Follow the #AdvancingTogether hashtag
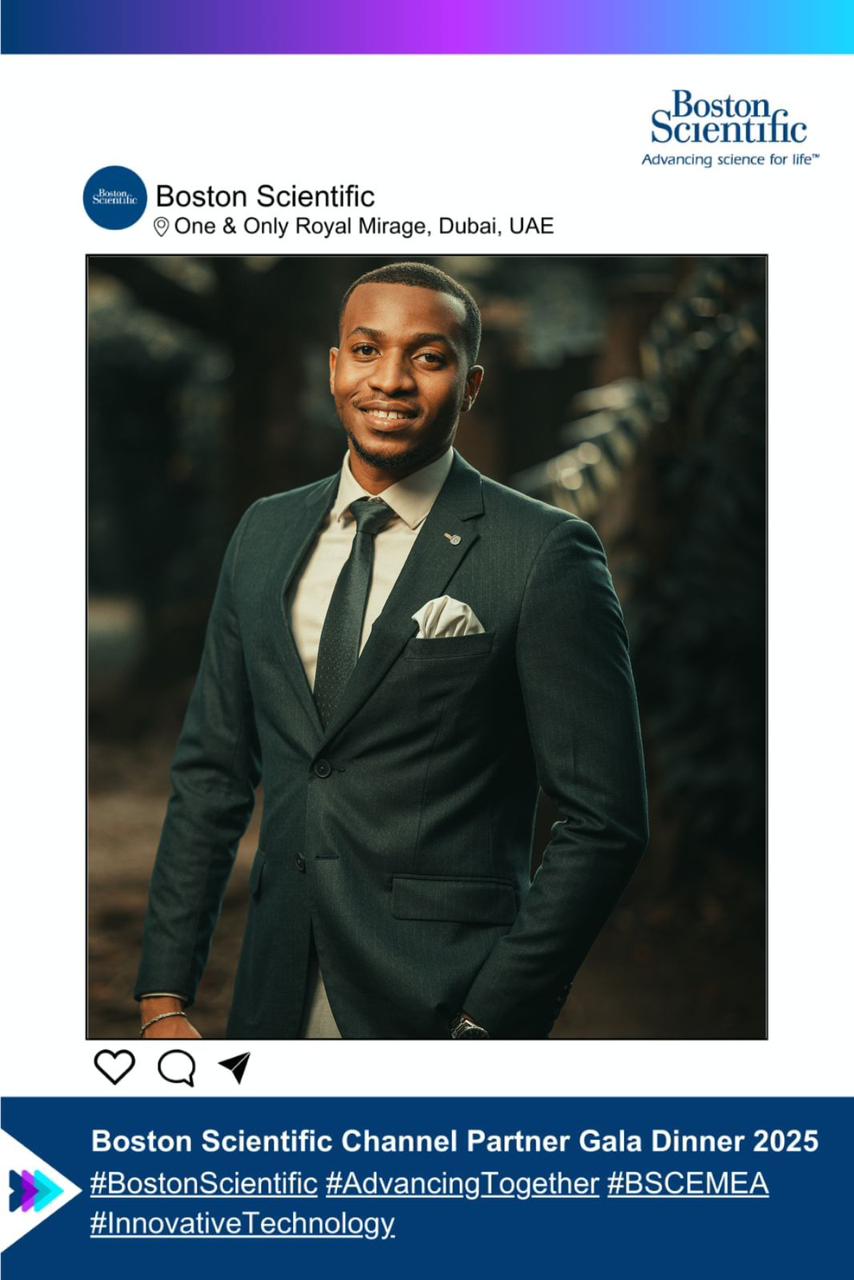Screen dimensions: 854x1280 click(462, 1184)
